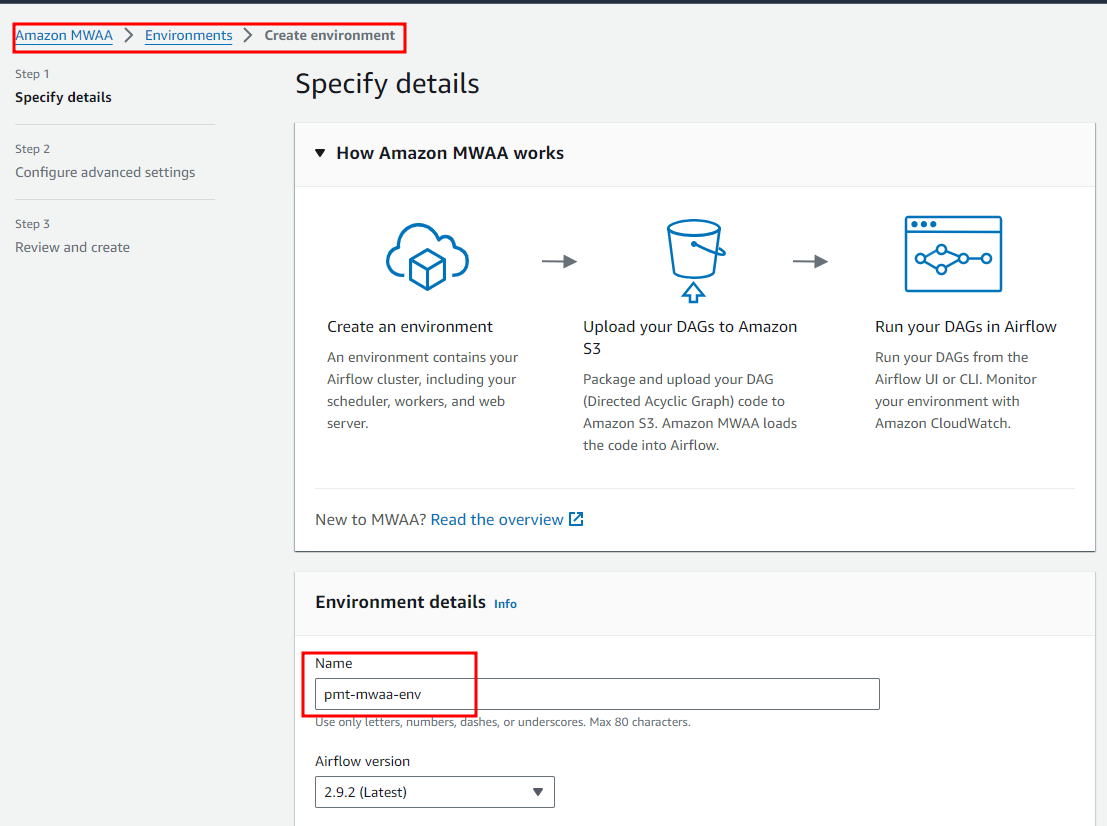Click the Run your DAGs in Airflow heading

click(966, 327)
